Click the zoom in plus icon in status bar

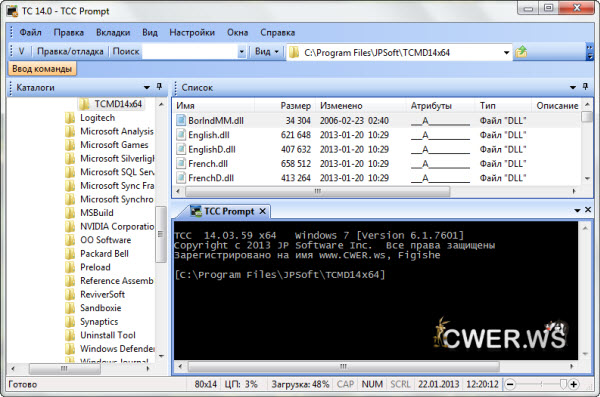(574, 384)
